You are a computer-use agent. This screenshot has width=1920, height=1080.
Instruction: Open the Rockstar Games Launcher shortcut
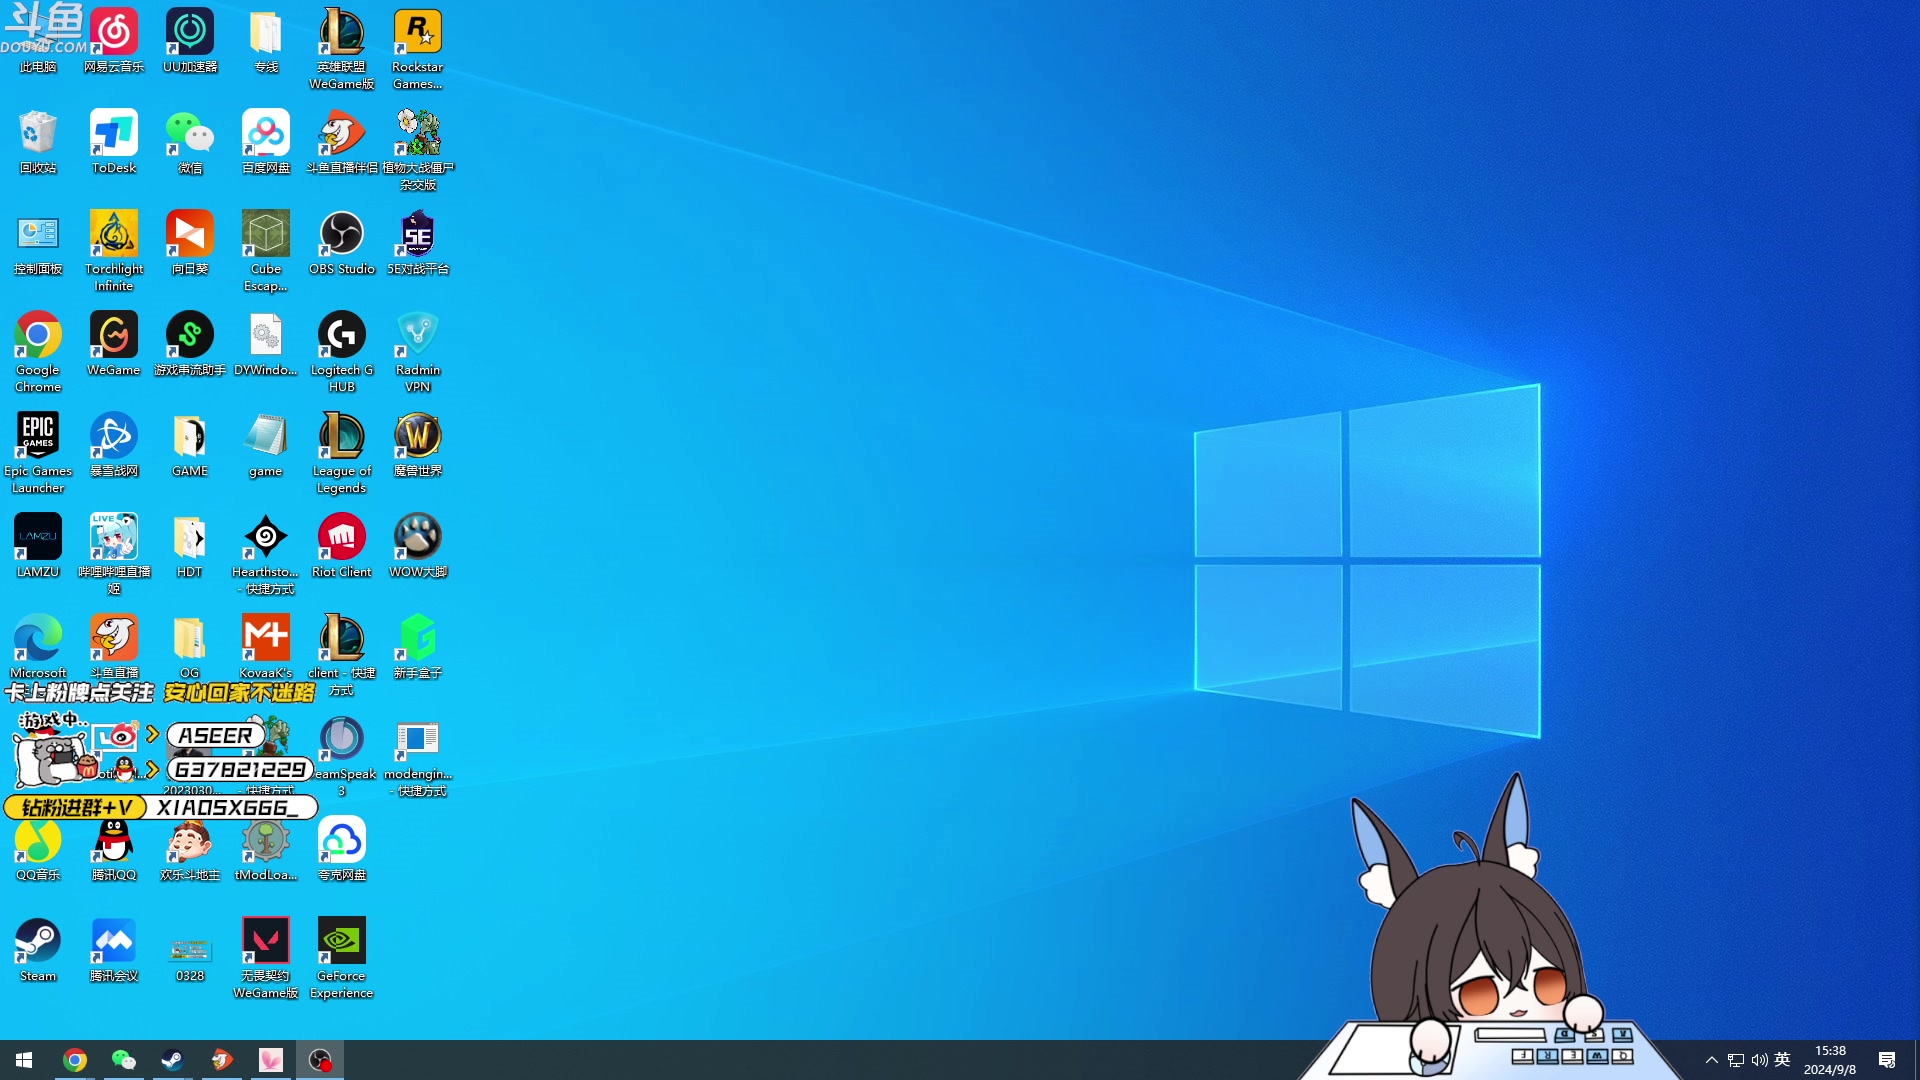coord(418,48)
